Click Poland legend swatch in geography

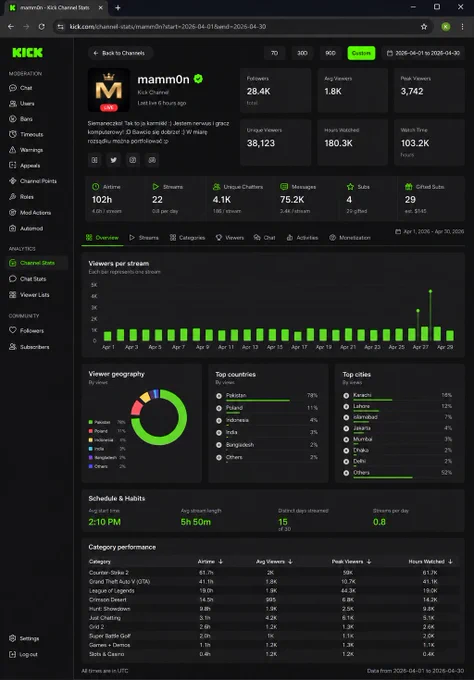click(91, 431)
